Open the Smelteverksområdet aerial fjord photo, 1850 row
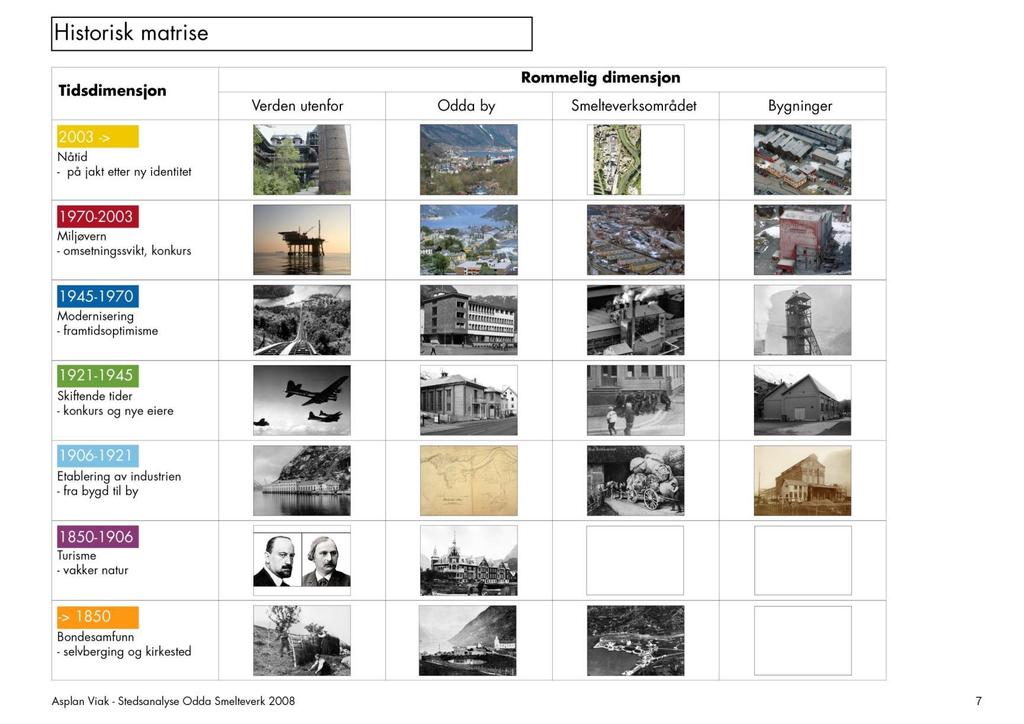 click(635, 640)
